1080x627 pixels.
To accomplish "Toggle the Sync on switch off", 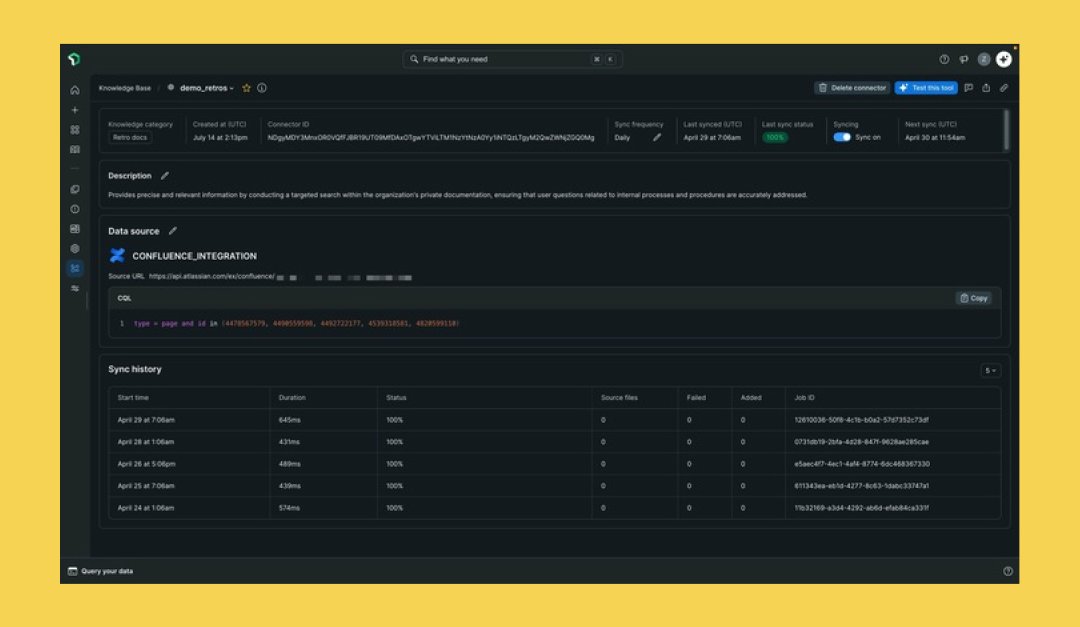I will click(x=842, y=137).
